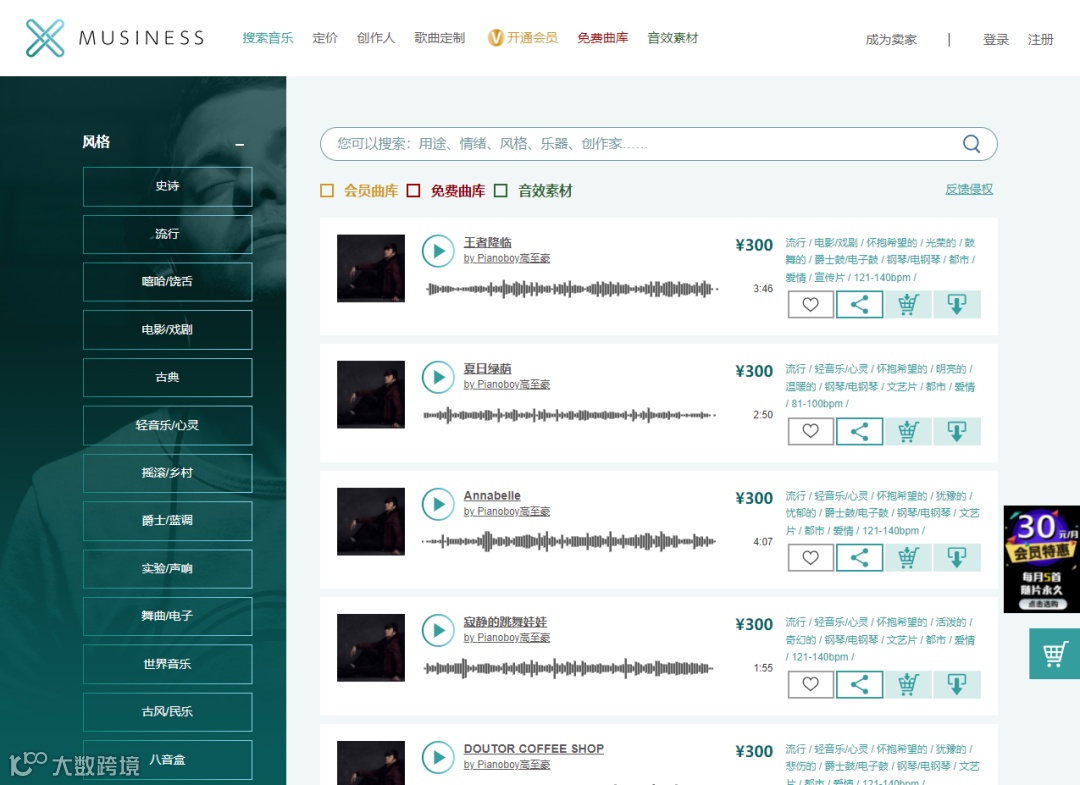
Task: Share the track 寂静的跳舞娃娃
Action: 860,684
